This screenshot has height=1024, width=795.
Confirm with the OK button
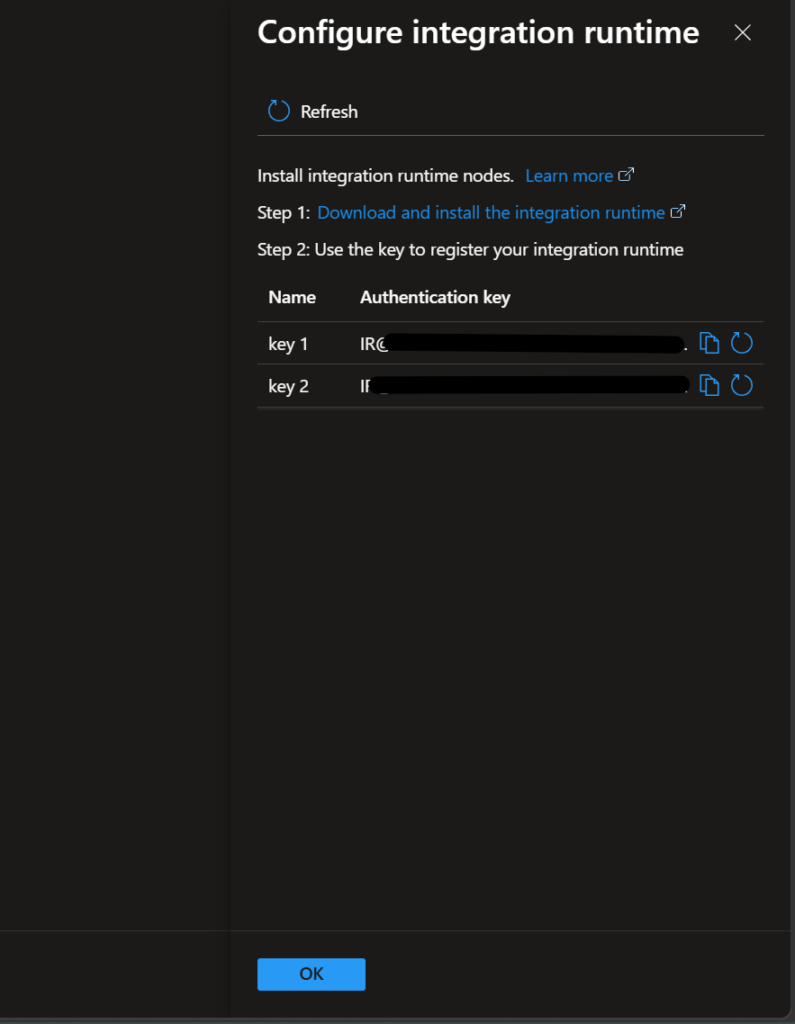pyautogui.click(x=311, y=974)
